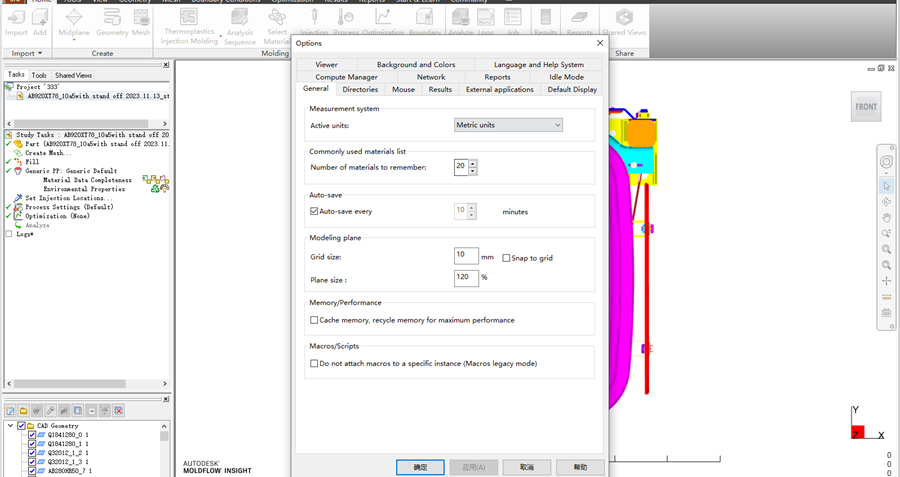The height and width of the screenshot is (477, 900).
Task: Toggle the Auto-save every checkbox
Action: coord(314,211)
